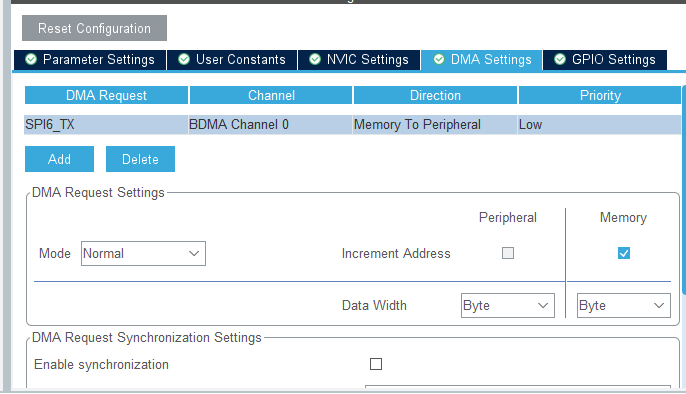
Task: Click the green check icon on User Constants
Action: [x=184, y=59]
